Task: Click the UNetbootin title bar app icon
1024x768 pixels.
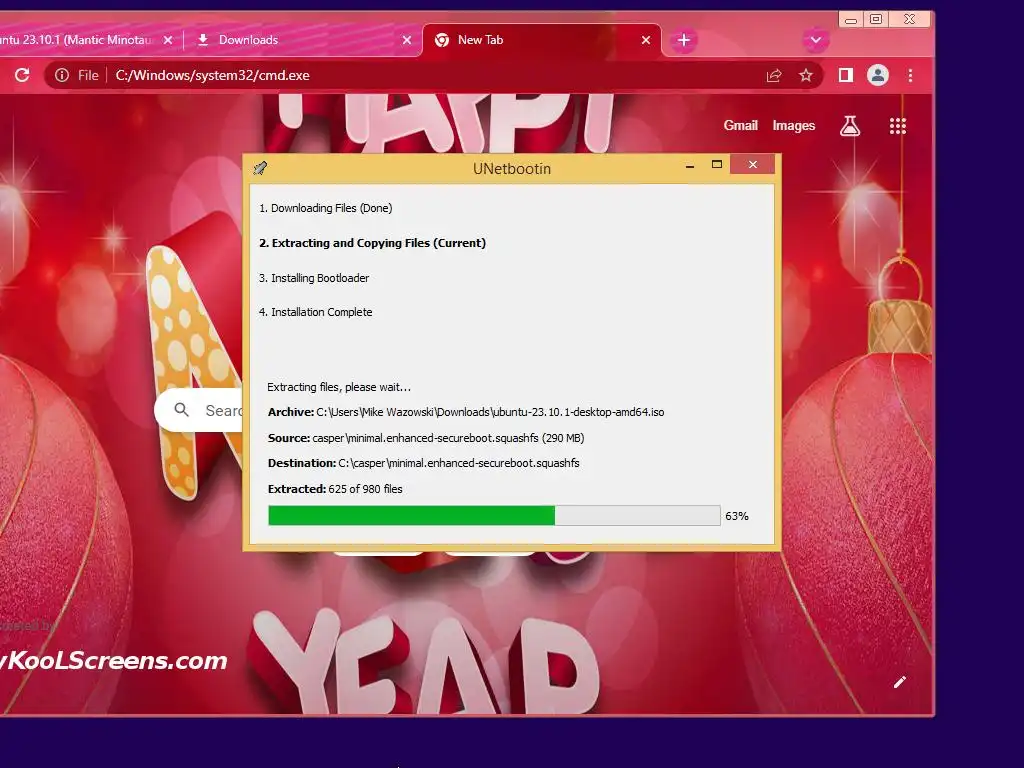Action: (260, 168)
